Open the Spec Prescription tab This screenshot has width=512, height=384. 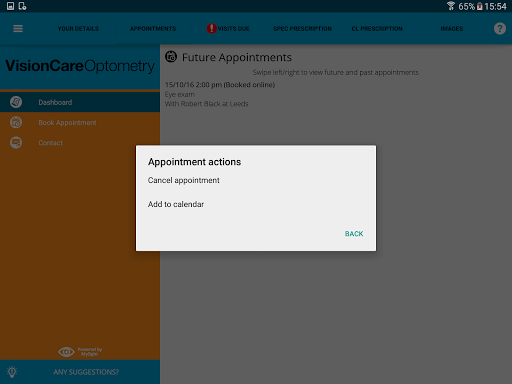coord(302,29)
